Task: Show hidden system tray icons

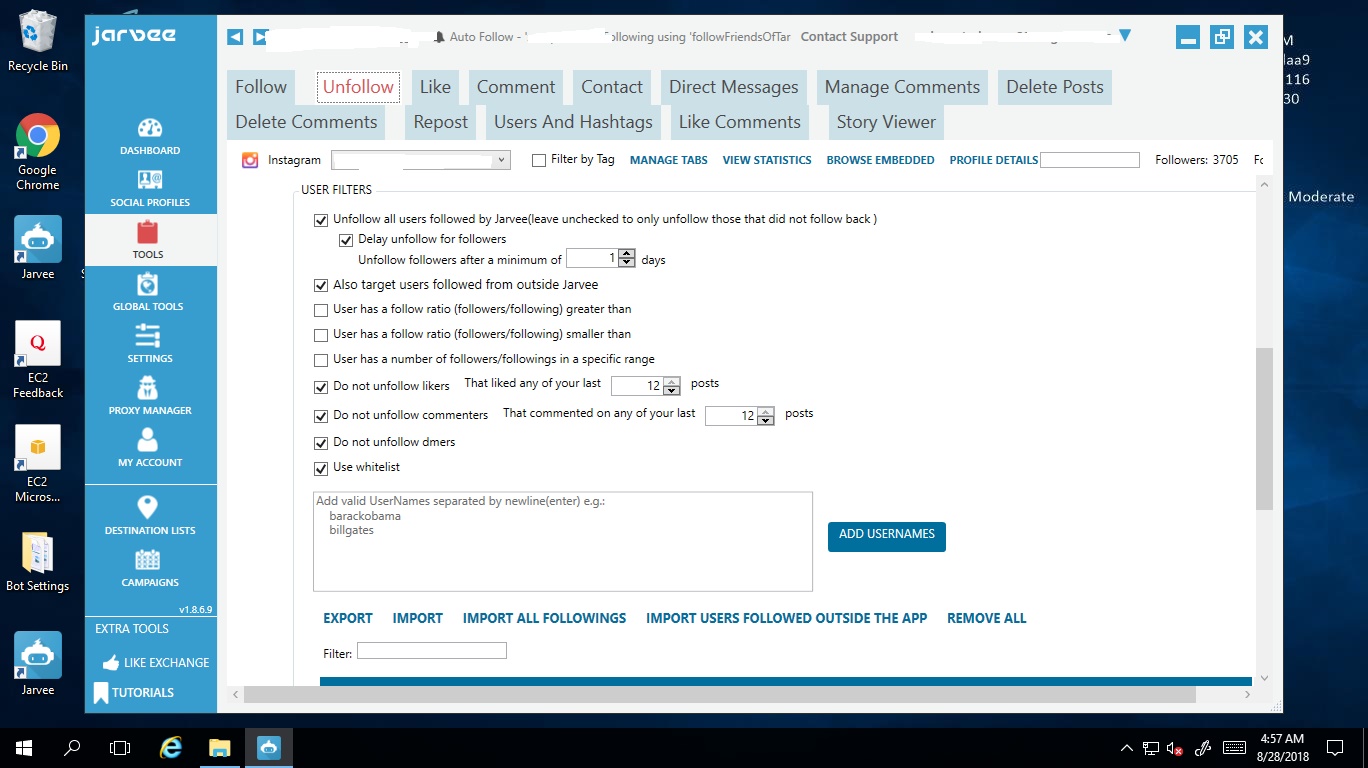Action: point(1127,748)
